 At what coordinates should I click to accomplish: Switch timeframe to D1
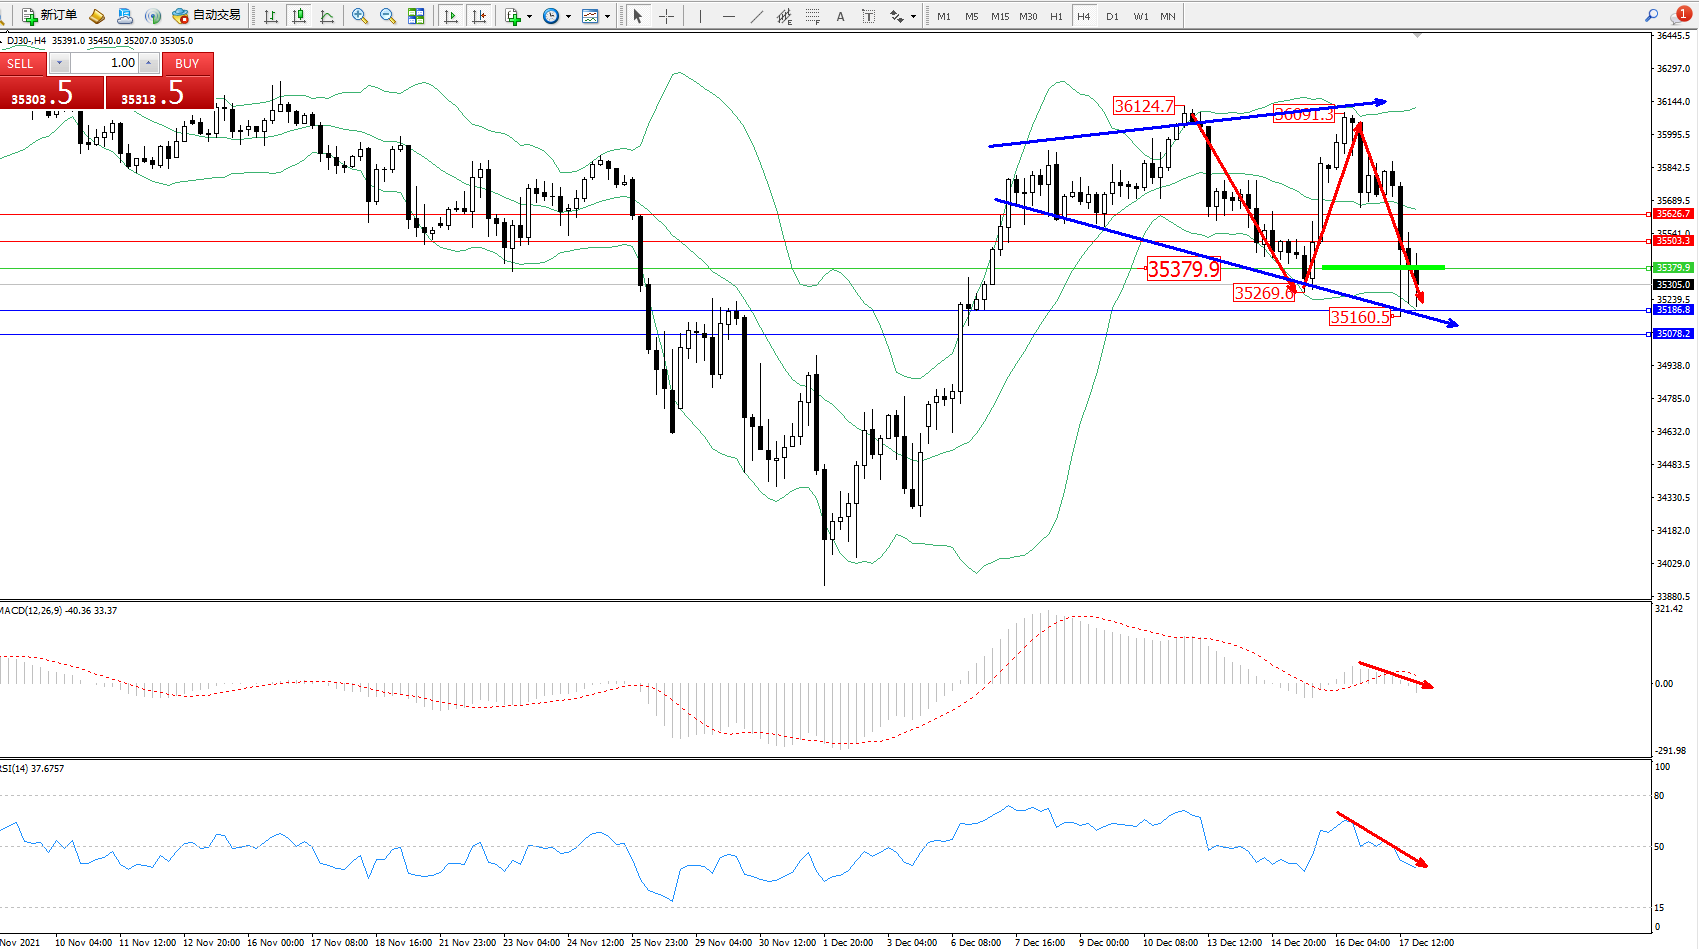[x=1112, y=16]
